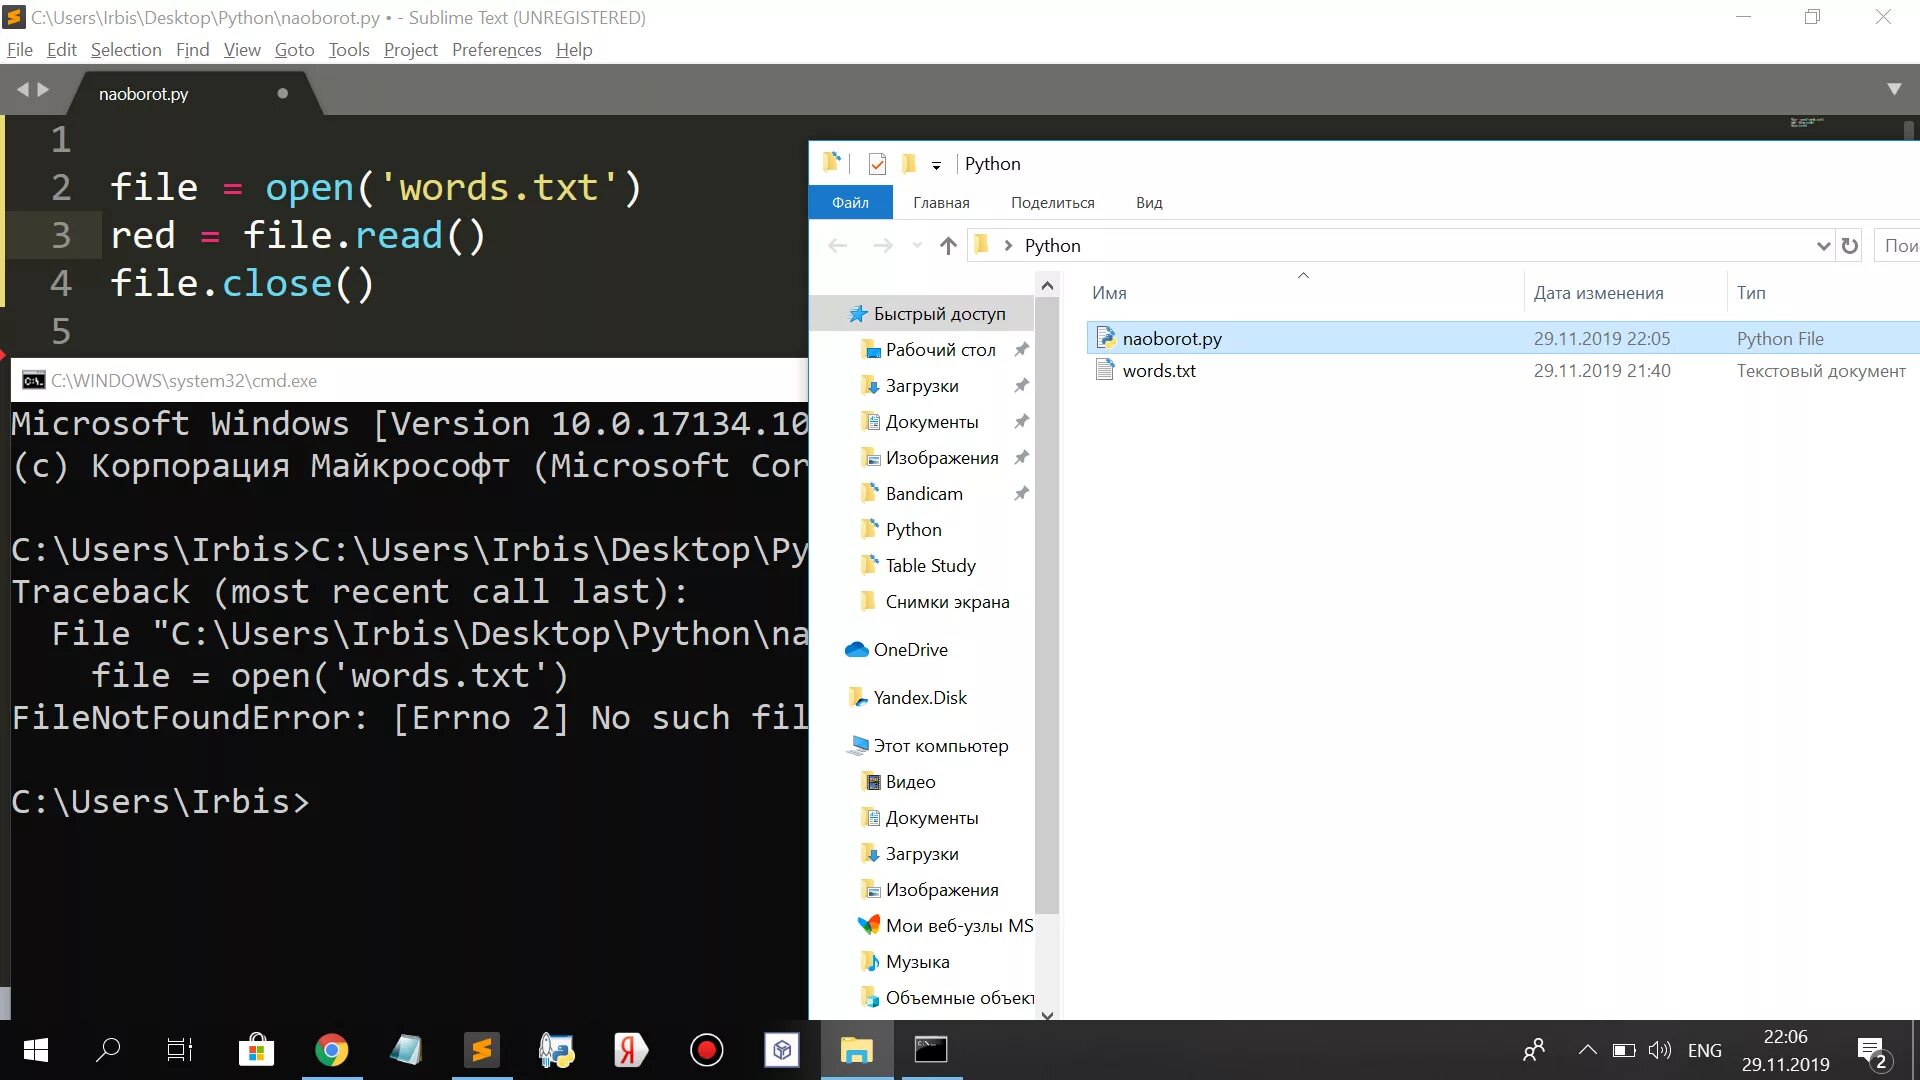Click the Edit menu in Sublime Text
The width and height of the screenshot is (1920, 1080).
pyautogui.click(x=61, y=49)
